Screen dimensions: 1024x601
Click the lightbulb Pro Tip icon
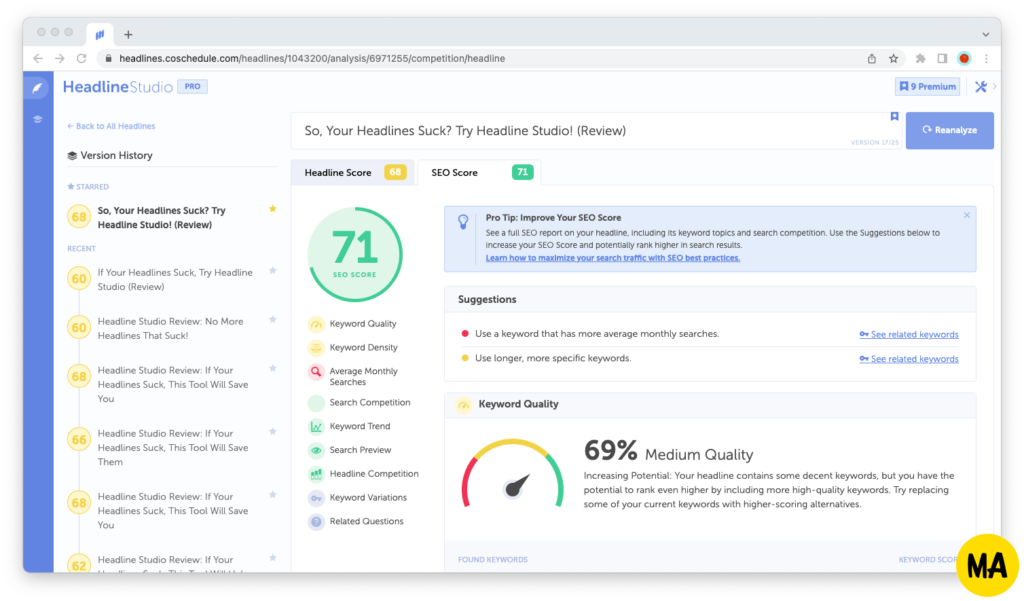point(463,221)
